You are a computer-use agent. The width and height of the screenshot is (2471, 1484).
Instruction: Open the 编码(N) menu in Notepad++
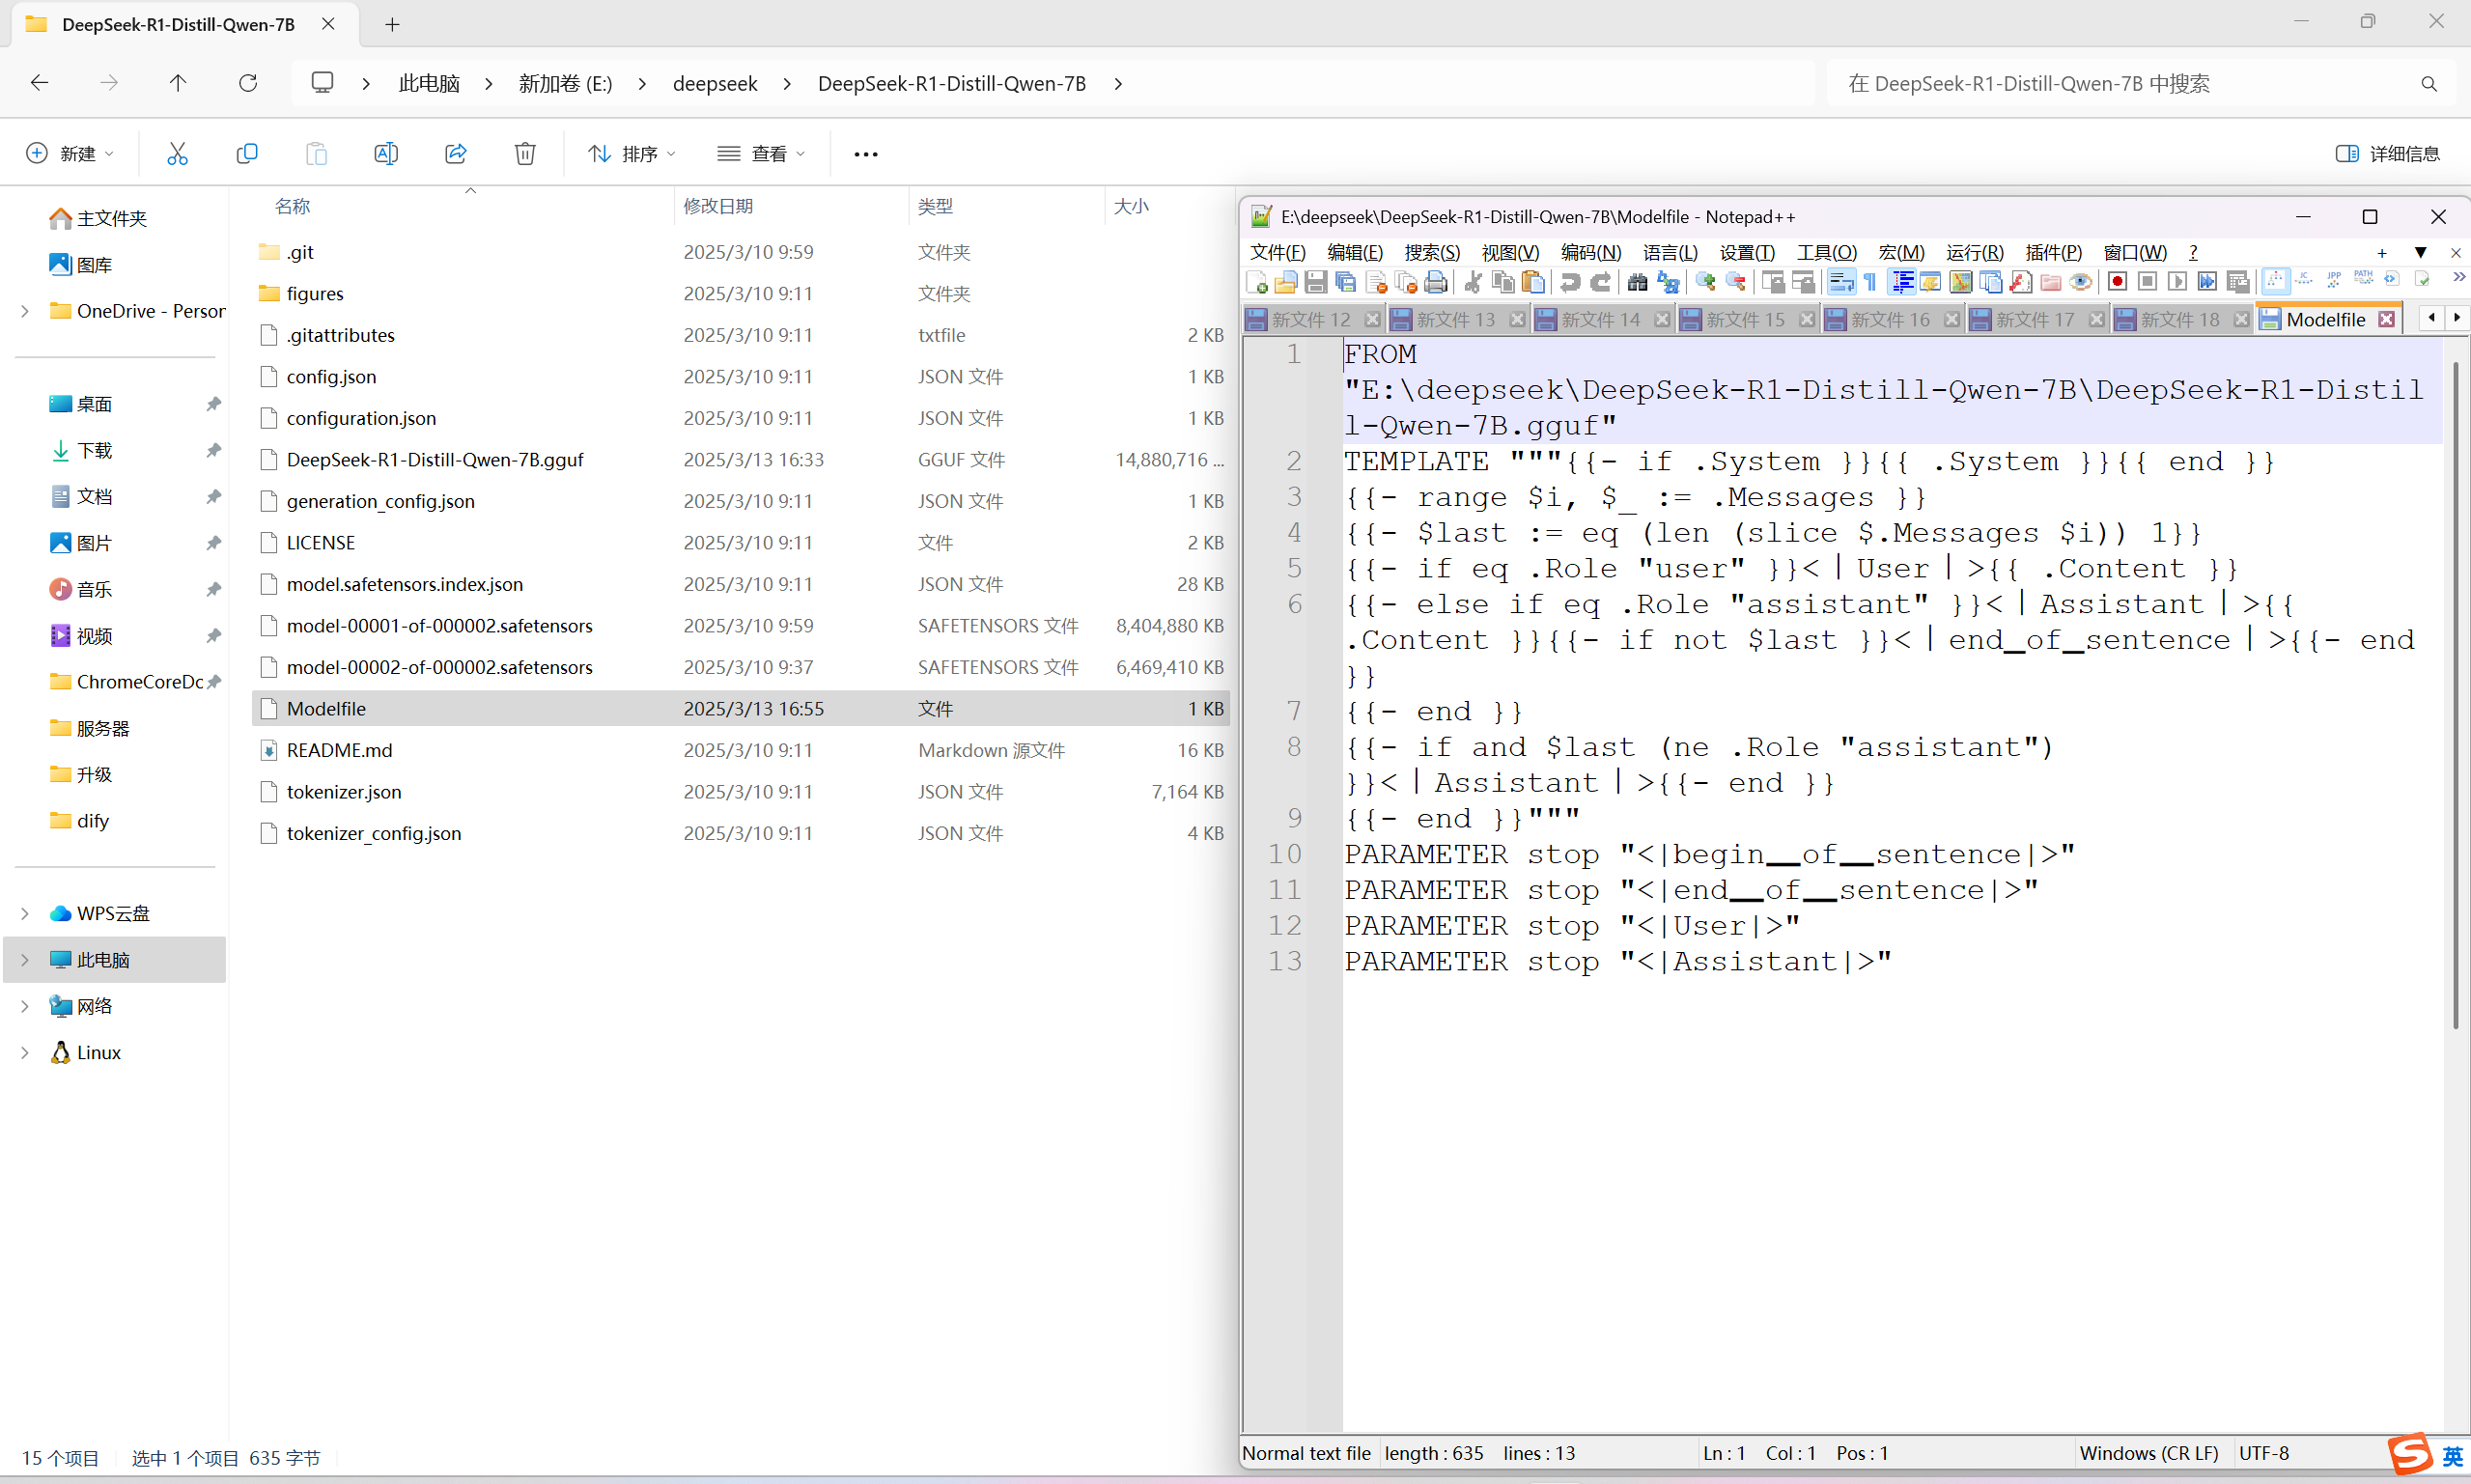click(1590, 252)
